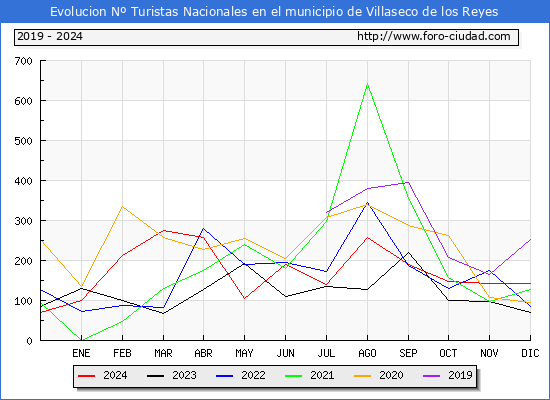Click the MAY month axis label
The height and width of the screenshot is (400, 550).
(x=244, y=353)
